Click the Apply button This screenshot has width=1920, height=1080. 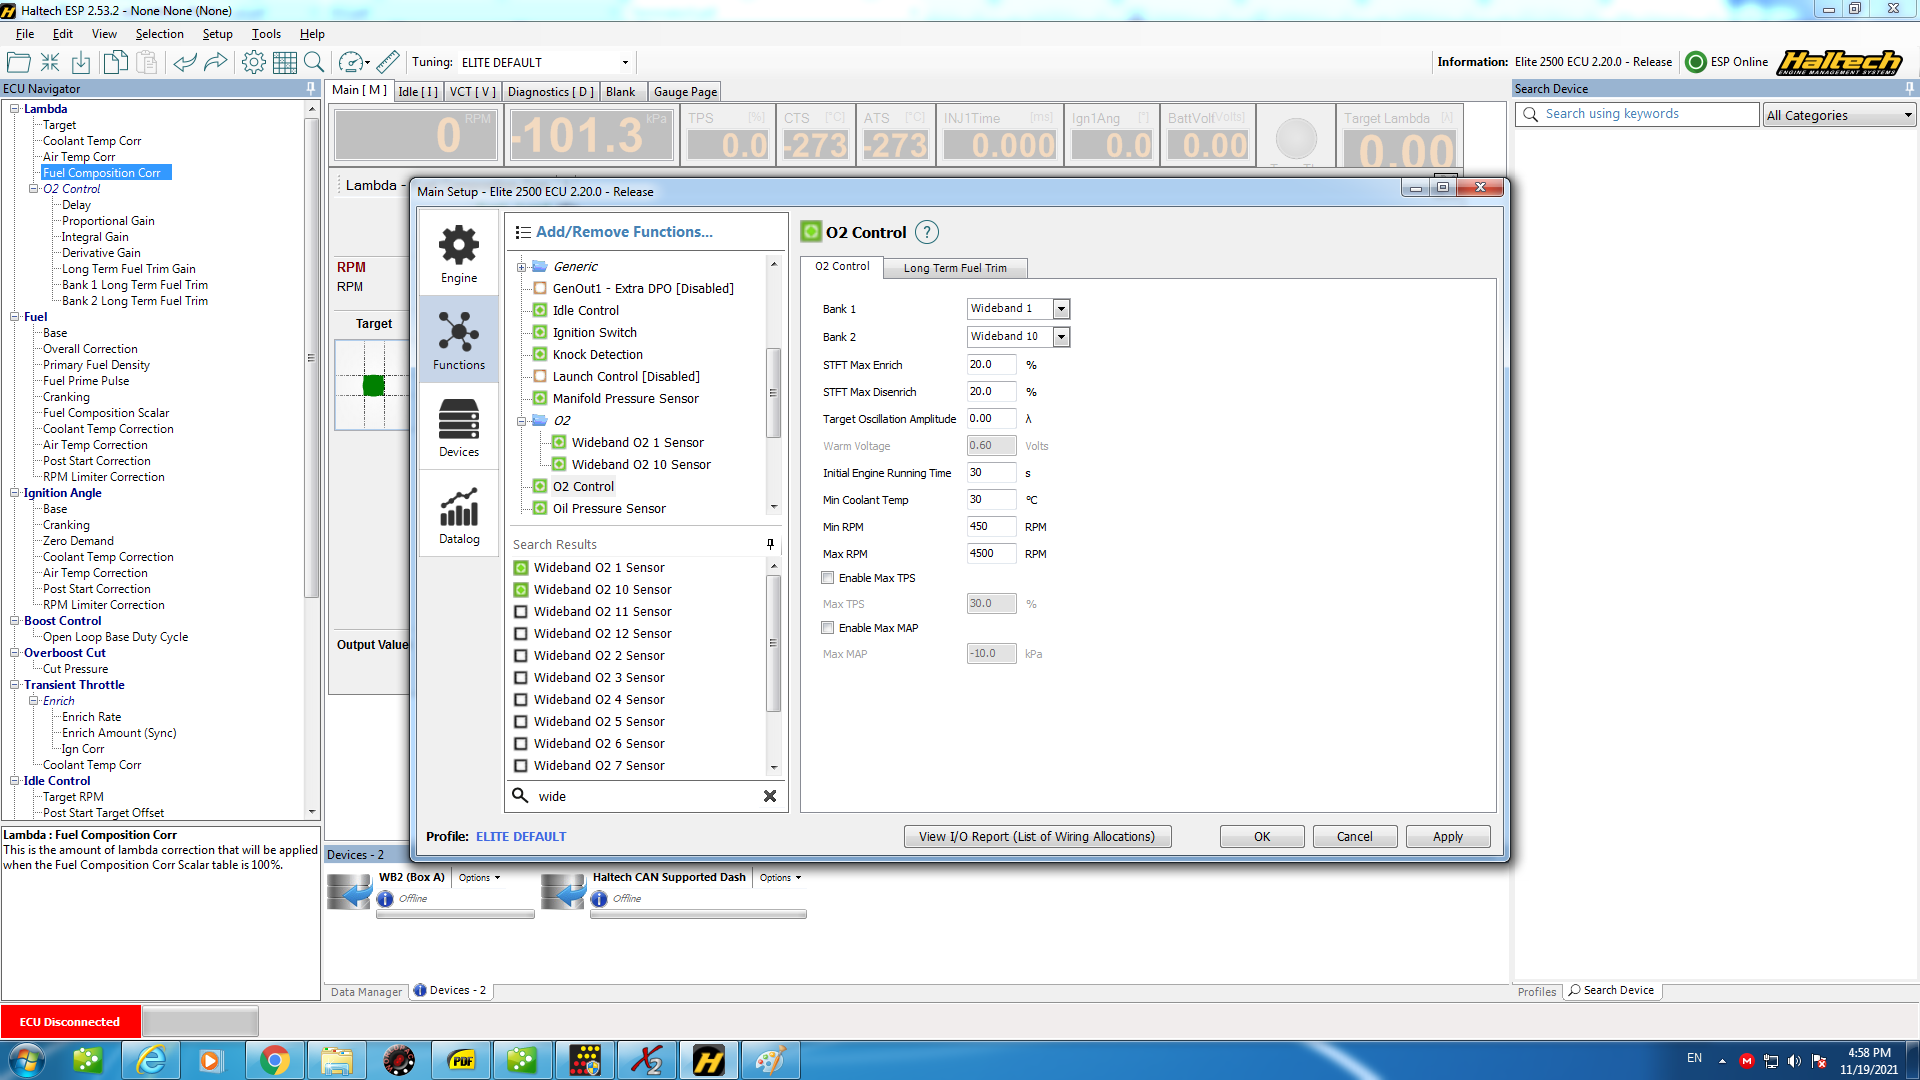(x=1448, y=837)
